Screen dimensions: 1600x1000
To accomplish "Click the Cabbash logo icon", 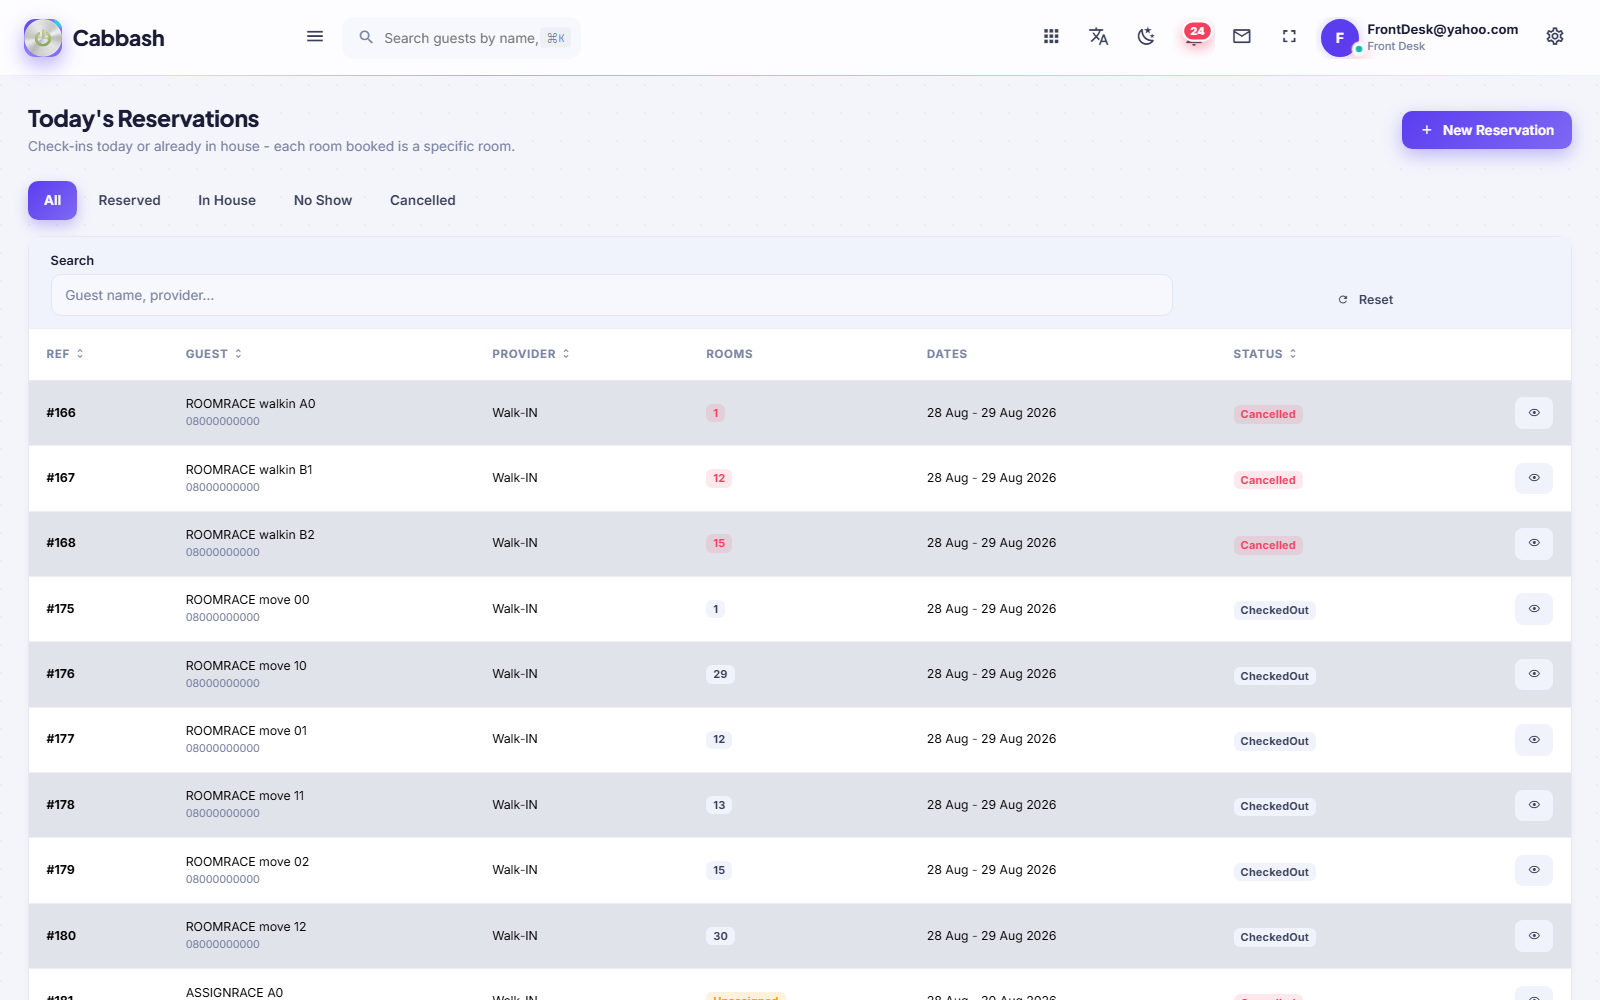I will tap(43, 38).
